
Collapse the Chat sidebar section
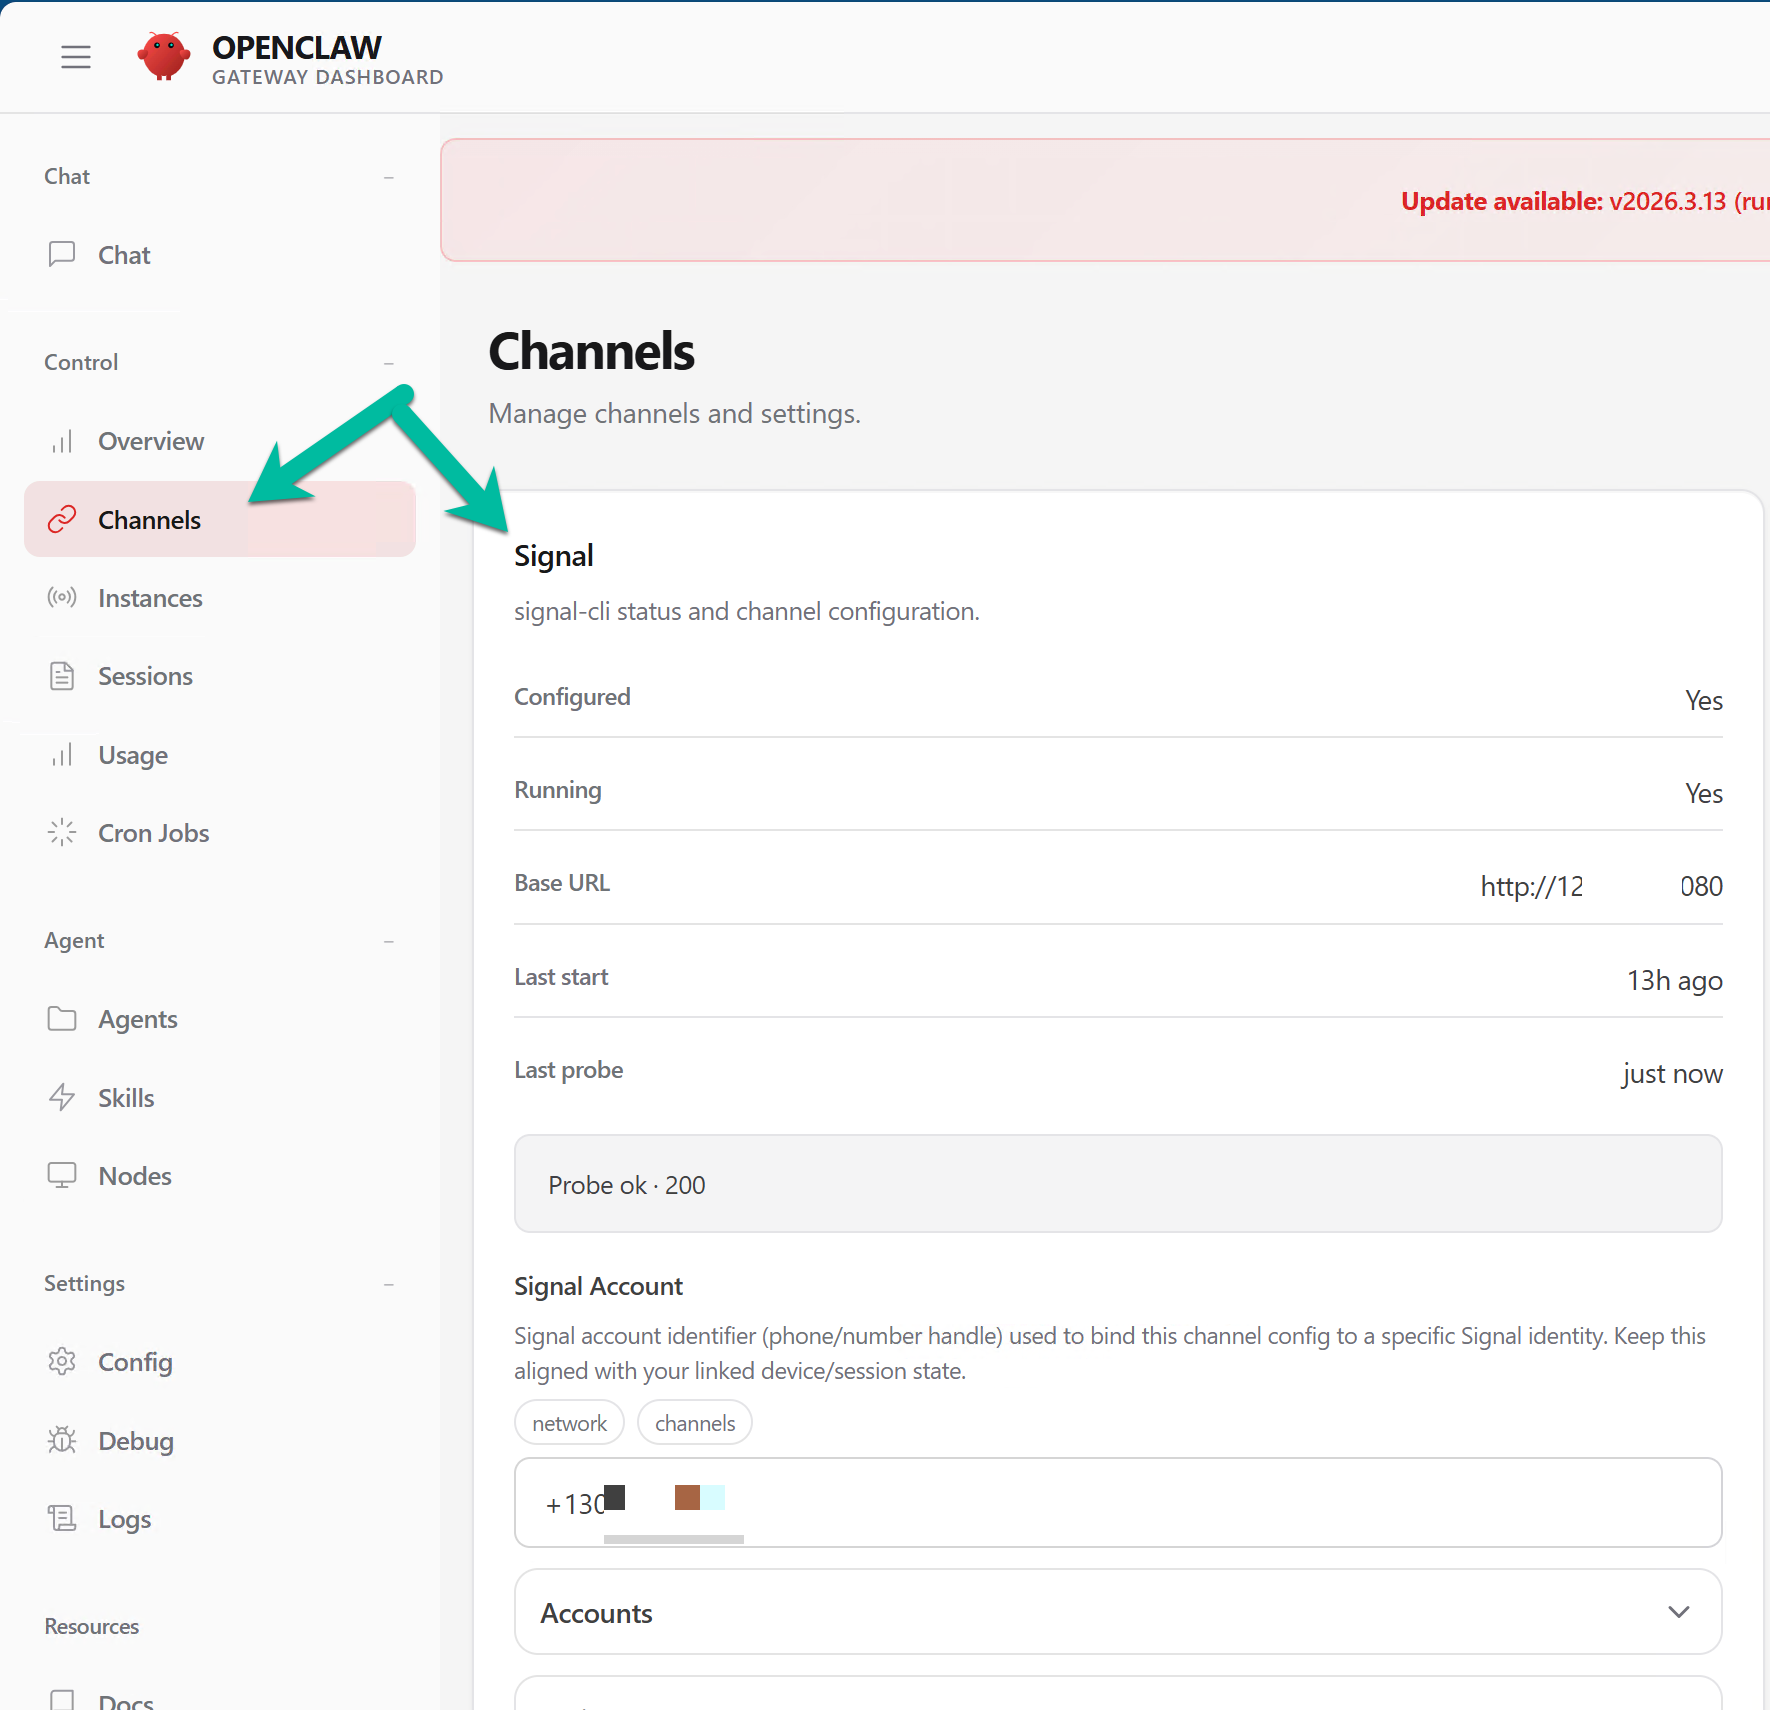point(388,177)
